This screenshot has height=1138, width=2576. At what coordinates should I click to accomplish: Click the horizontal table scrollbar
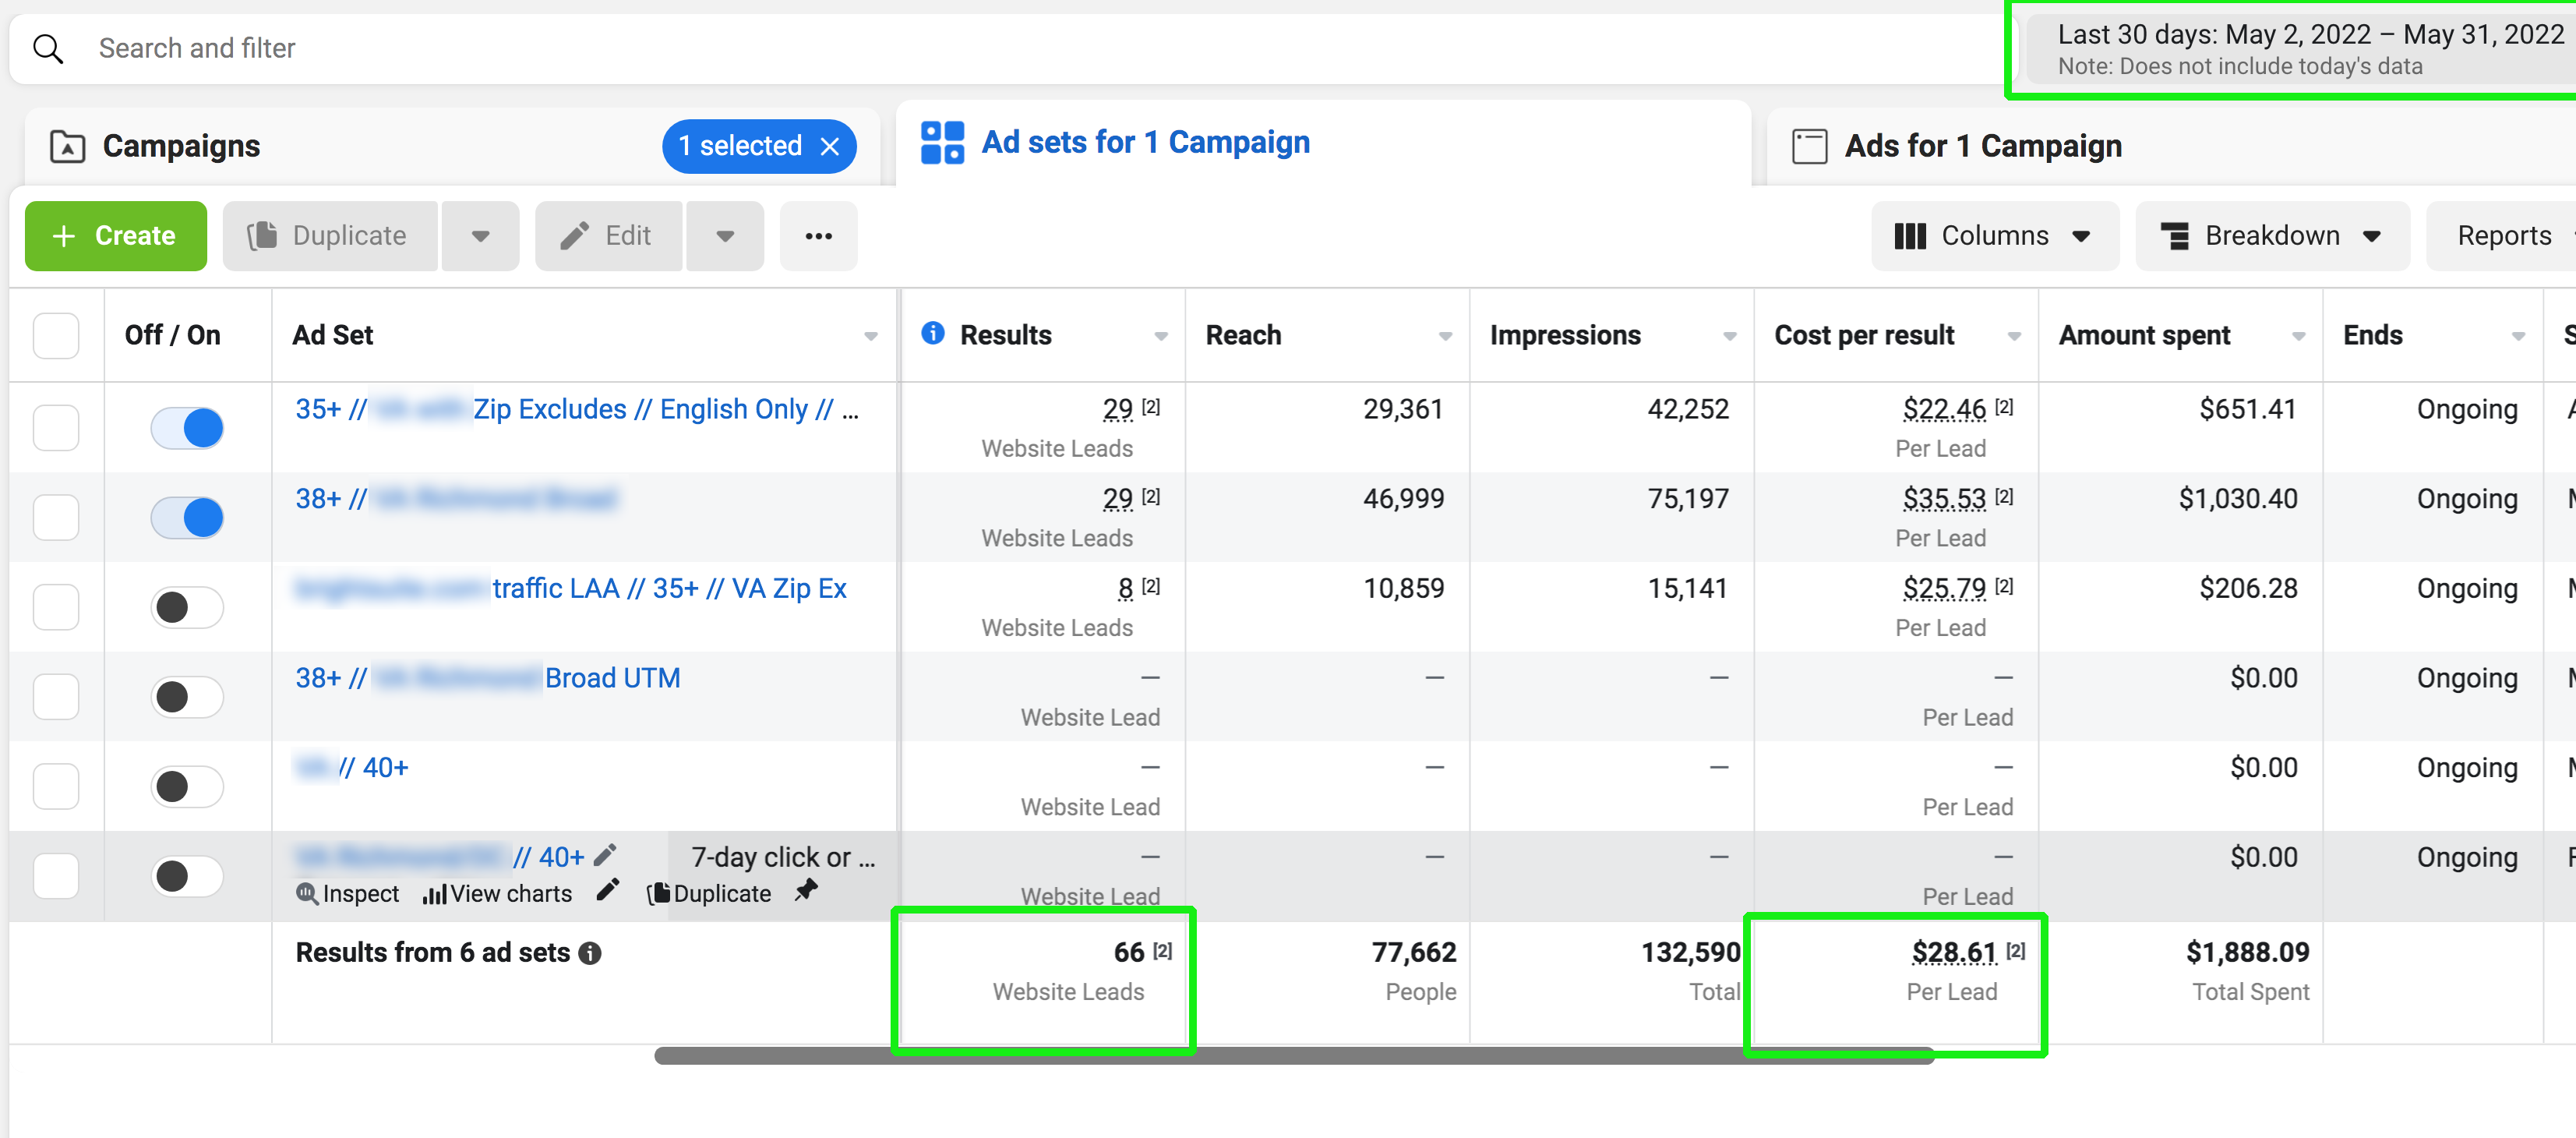pyautogui.click(x=1294, y=1056)
